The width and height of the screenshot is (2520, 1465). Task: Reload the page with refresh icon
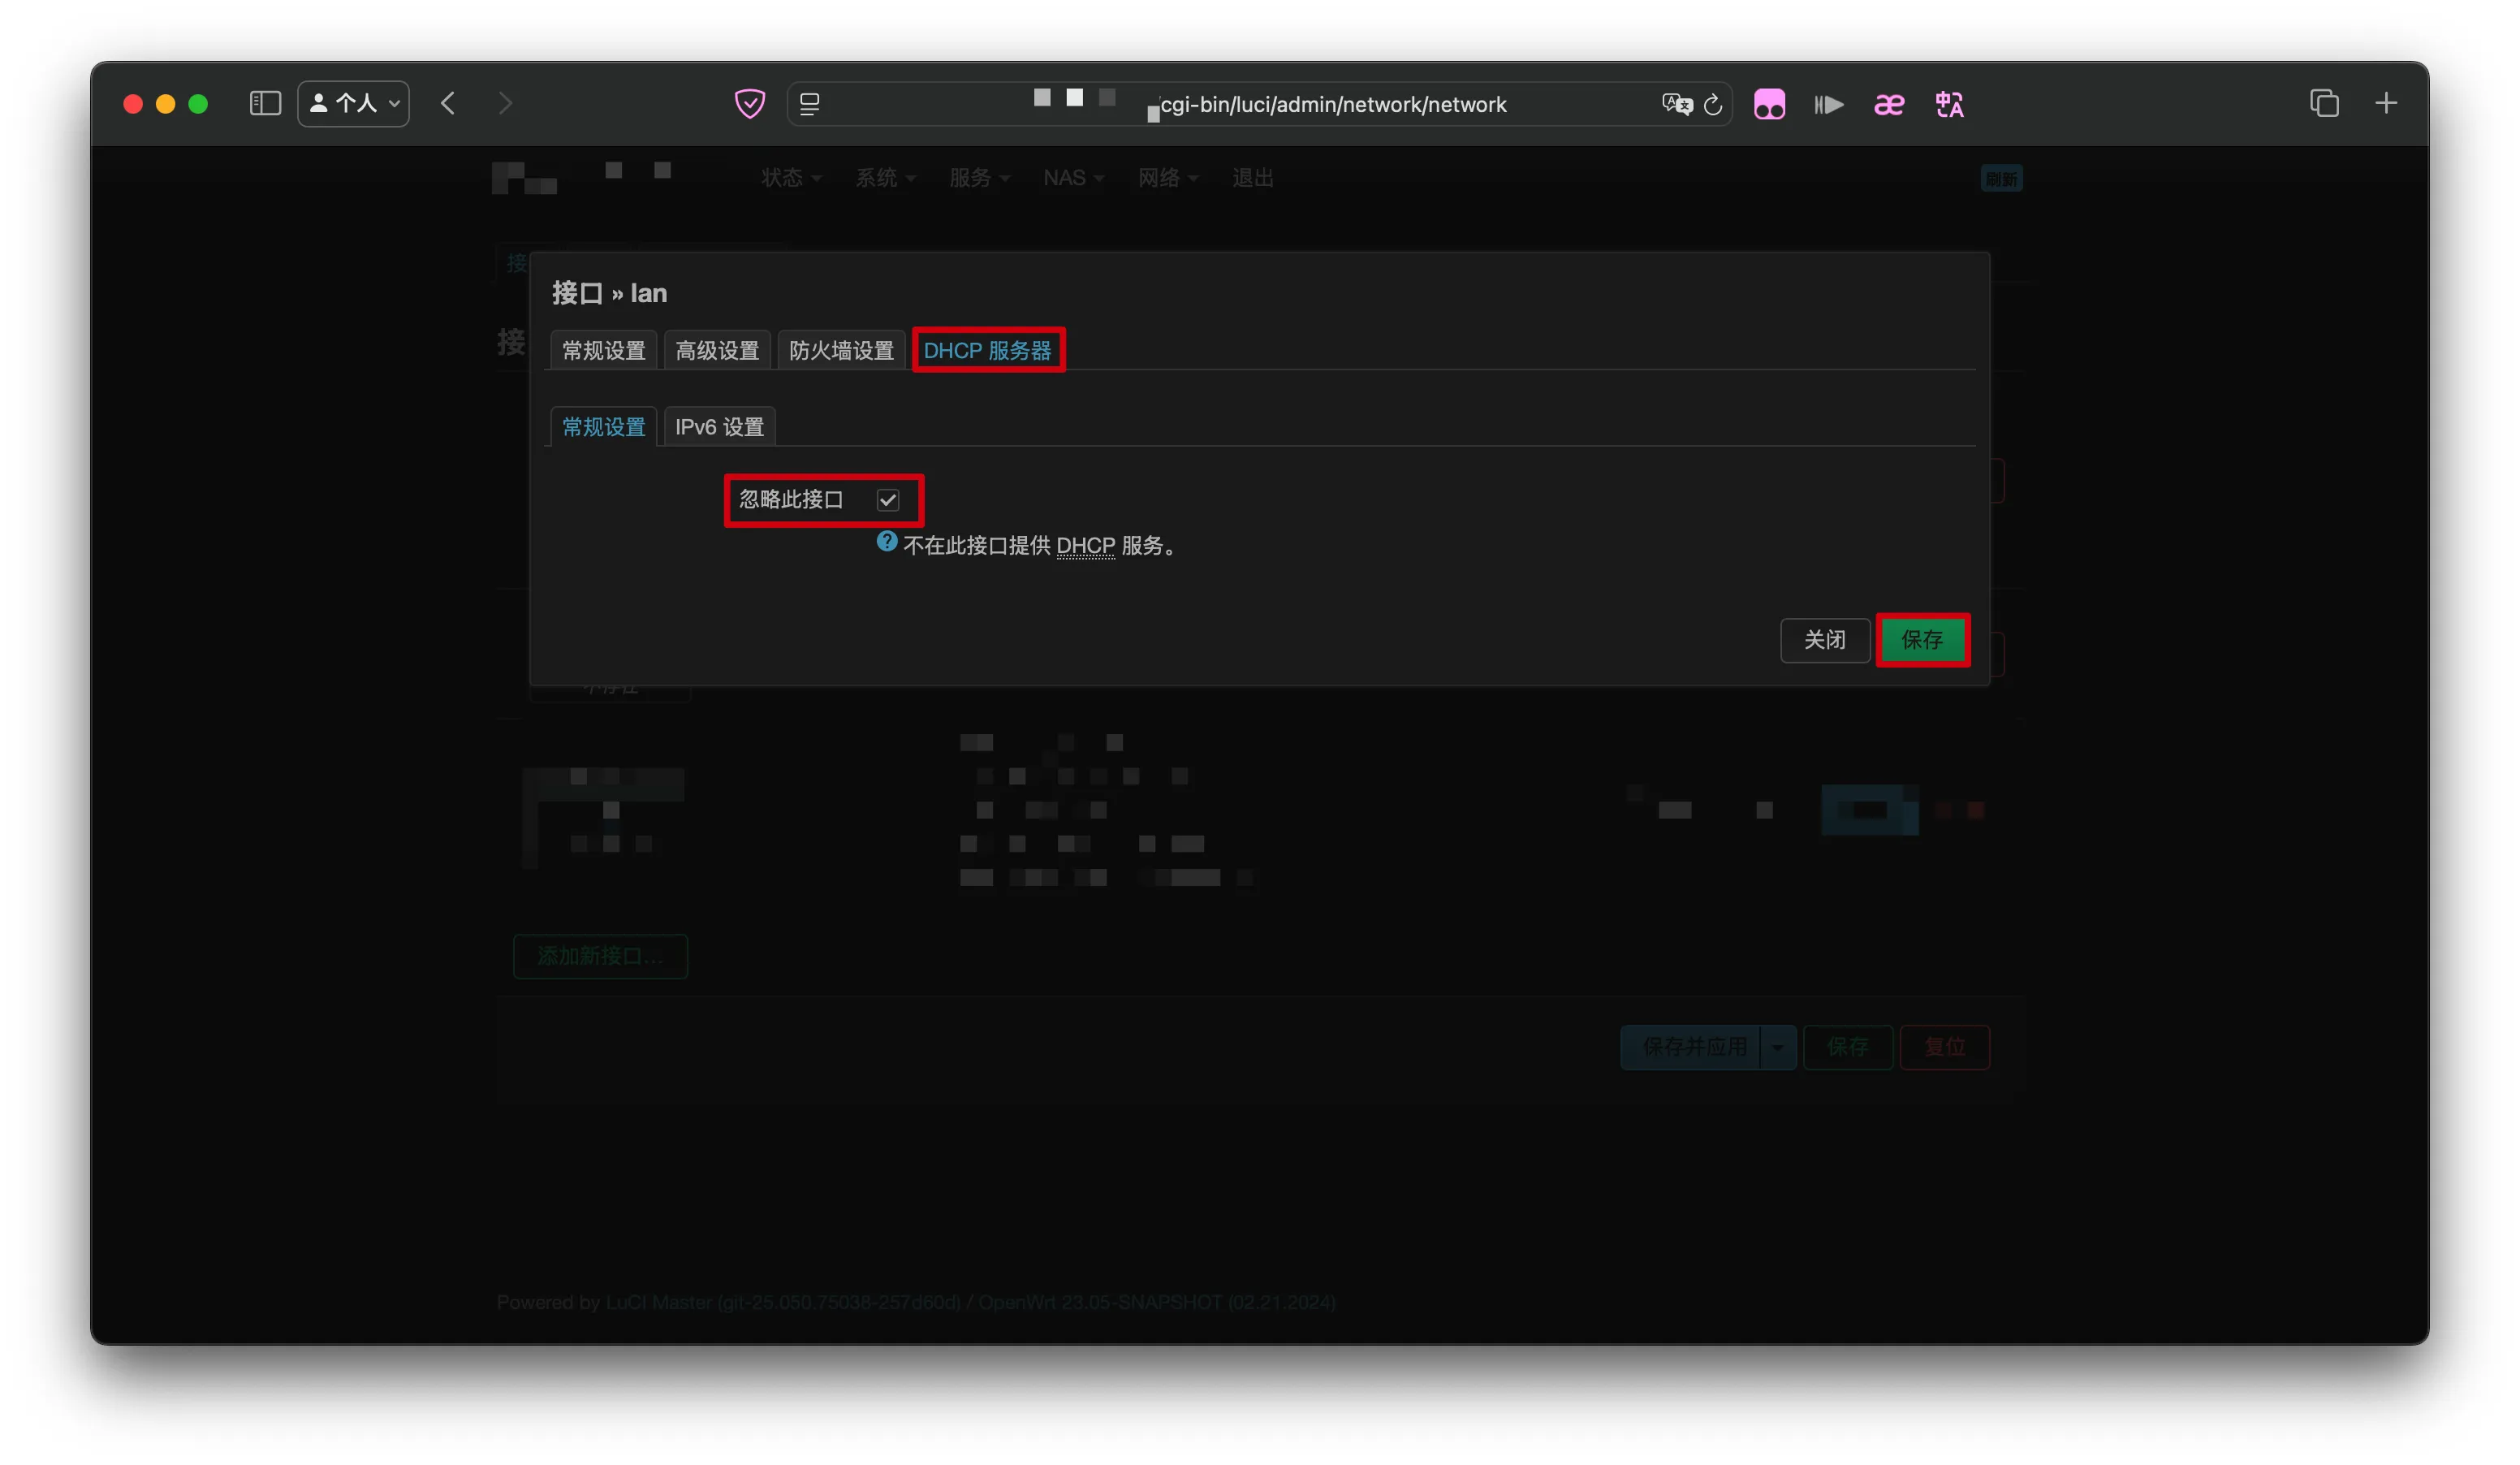click(1713, 104)
